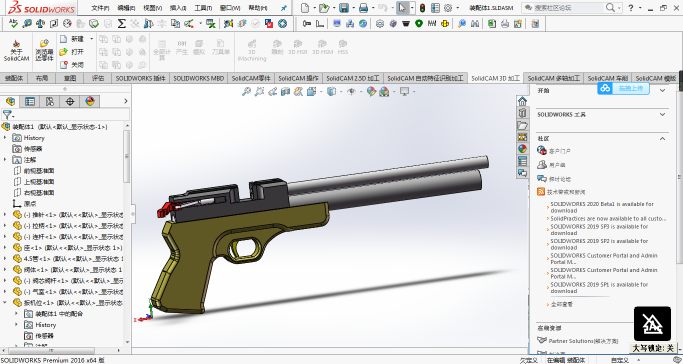Open the ConfigurationManager tab icon
Screen dimensions: 683x364
click(x=50, y=101)
